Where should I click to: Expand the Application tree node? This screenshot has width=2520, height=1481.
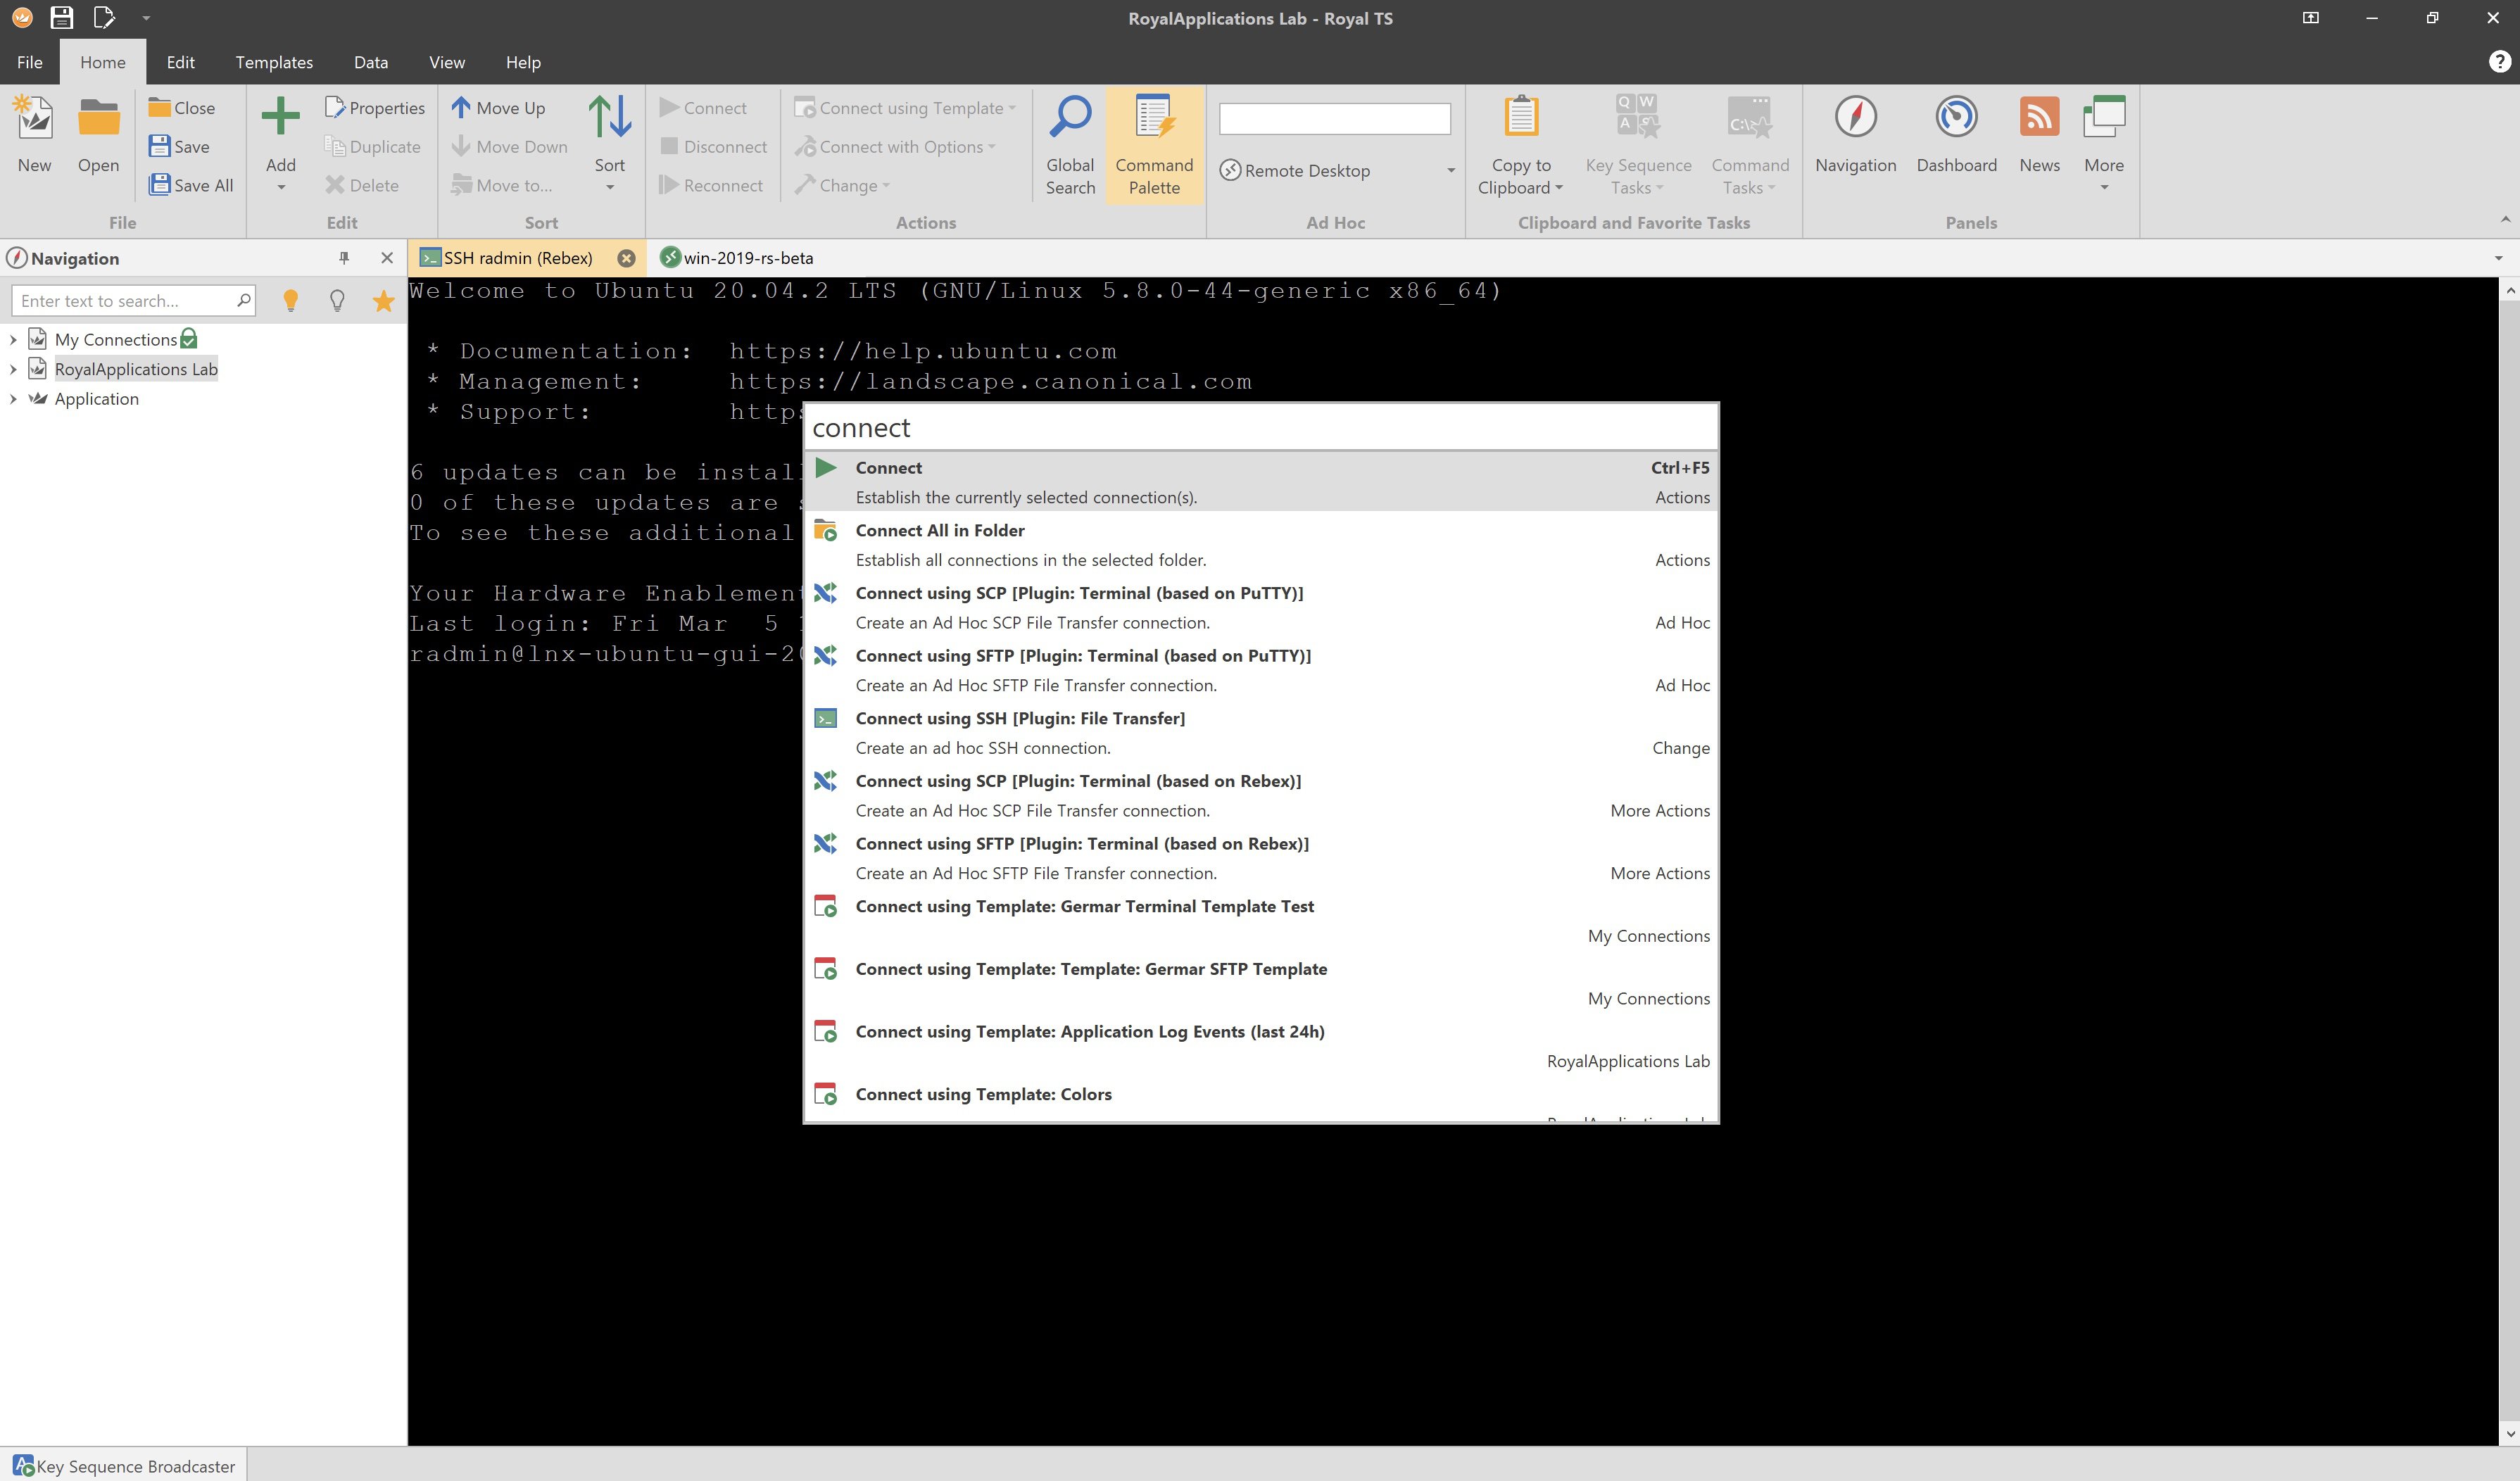13,399
